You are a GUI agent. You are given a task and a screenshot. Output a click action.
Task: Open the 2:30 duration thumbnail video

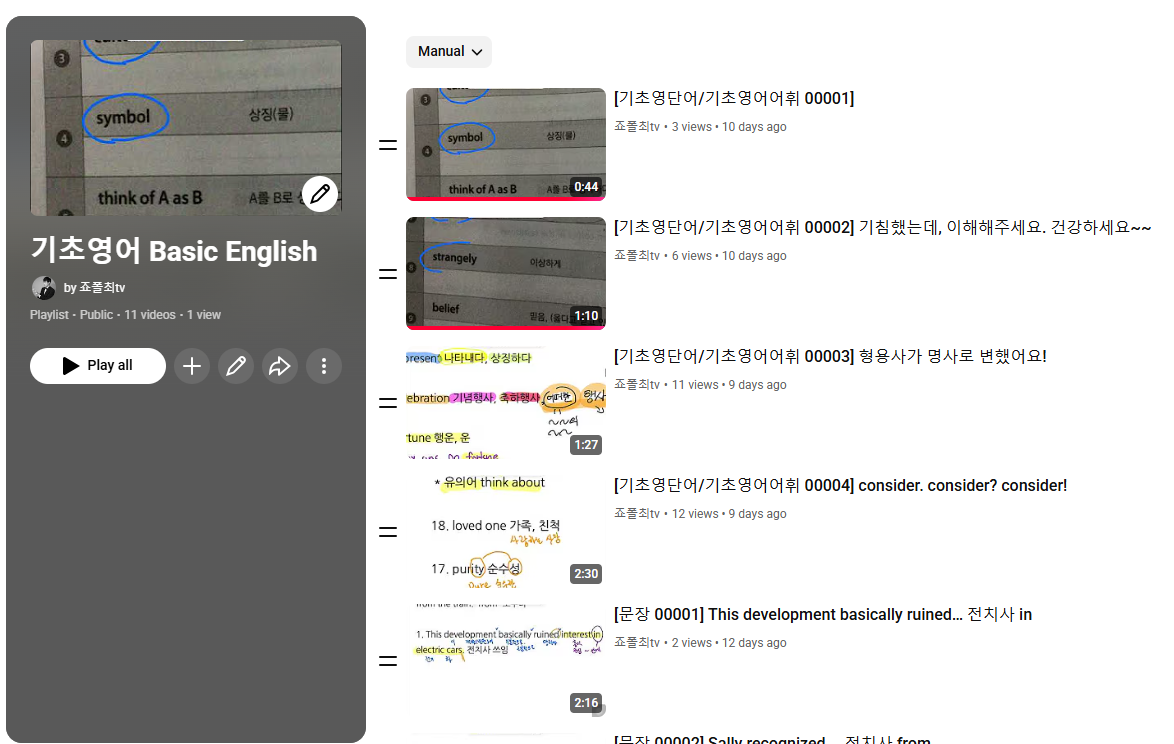point(506,532)
